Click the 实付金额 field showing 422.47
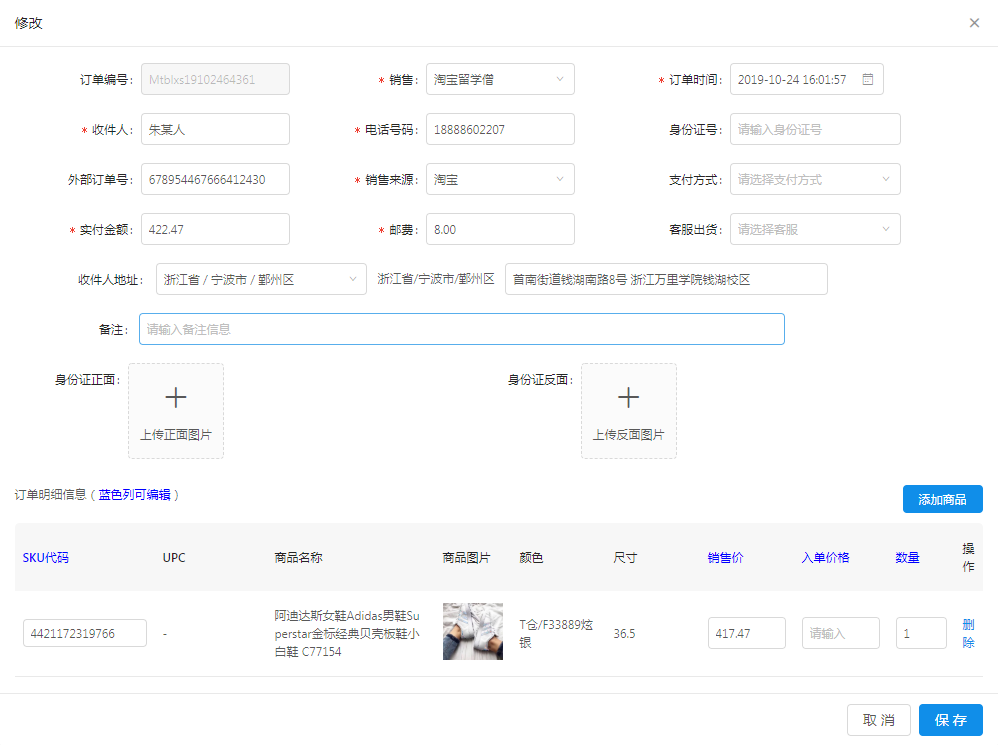This screenshot has width=998, height=745. pyautogui.click(x=215, y=229)
